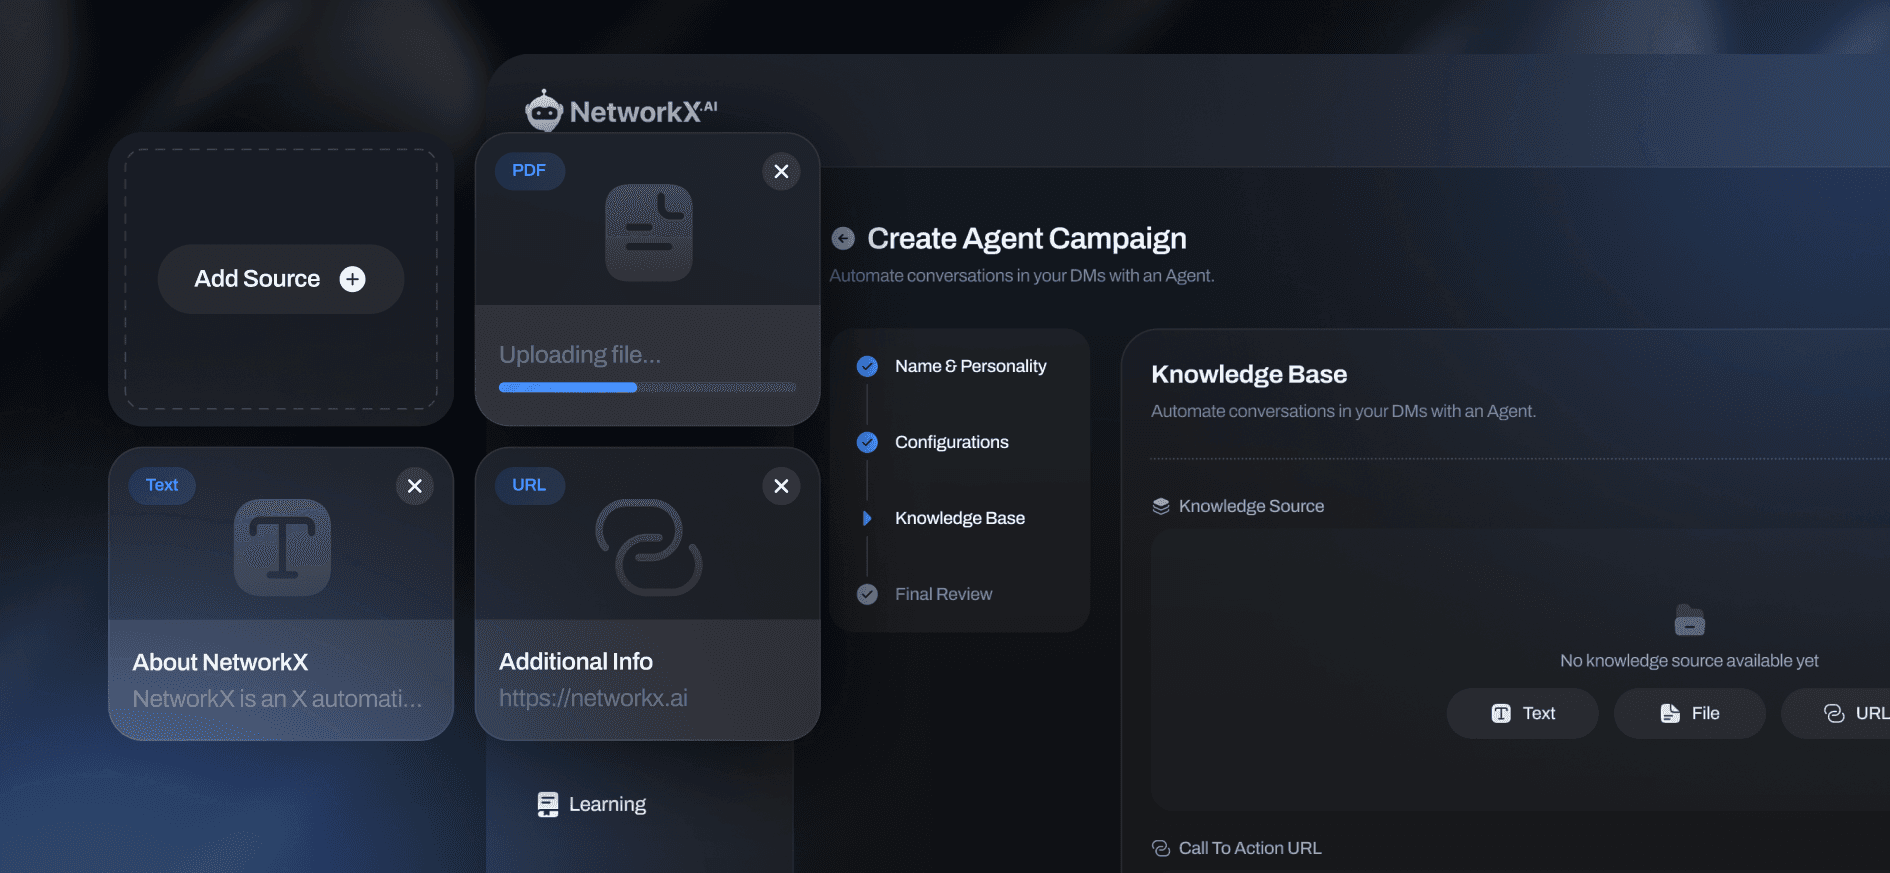The width and height of the screenshot is (1890, 873).
Task: Click the Final Review grey checkmark icon
Action: 867,594
